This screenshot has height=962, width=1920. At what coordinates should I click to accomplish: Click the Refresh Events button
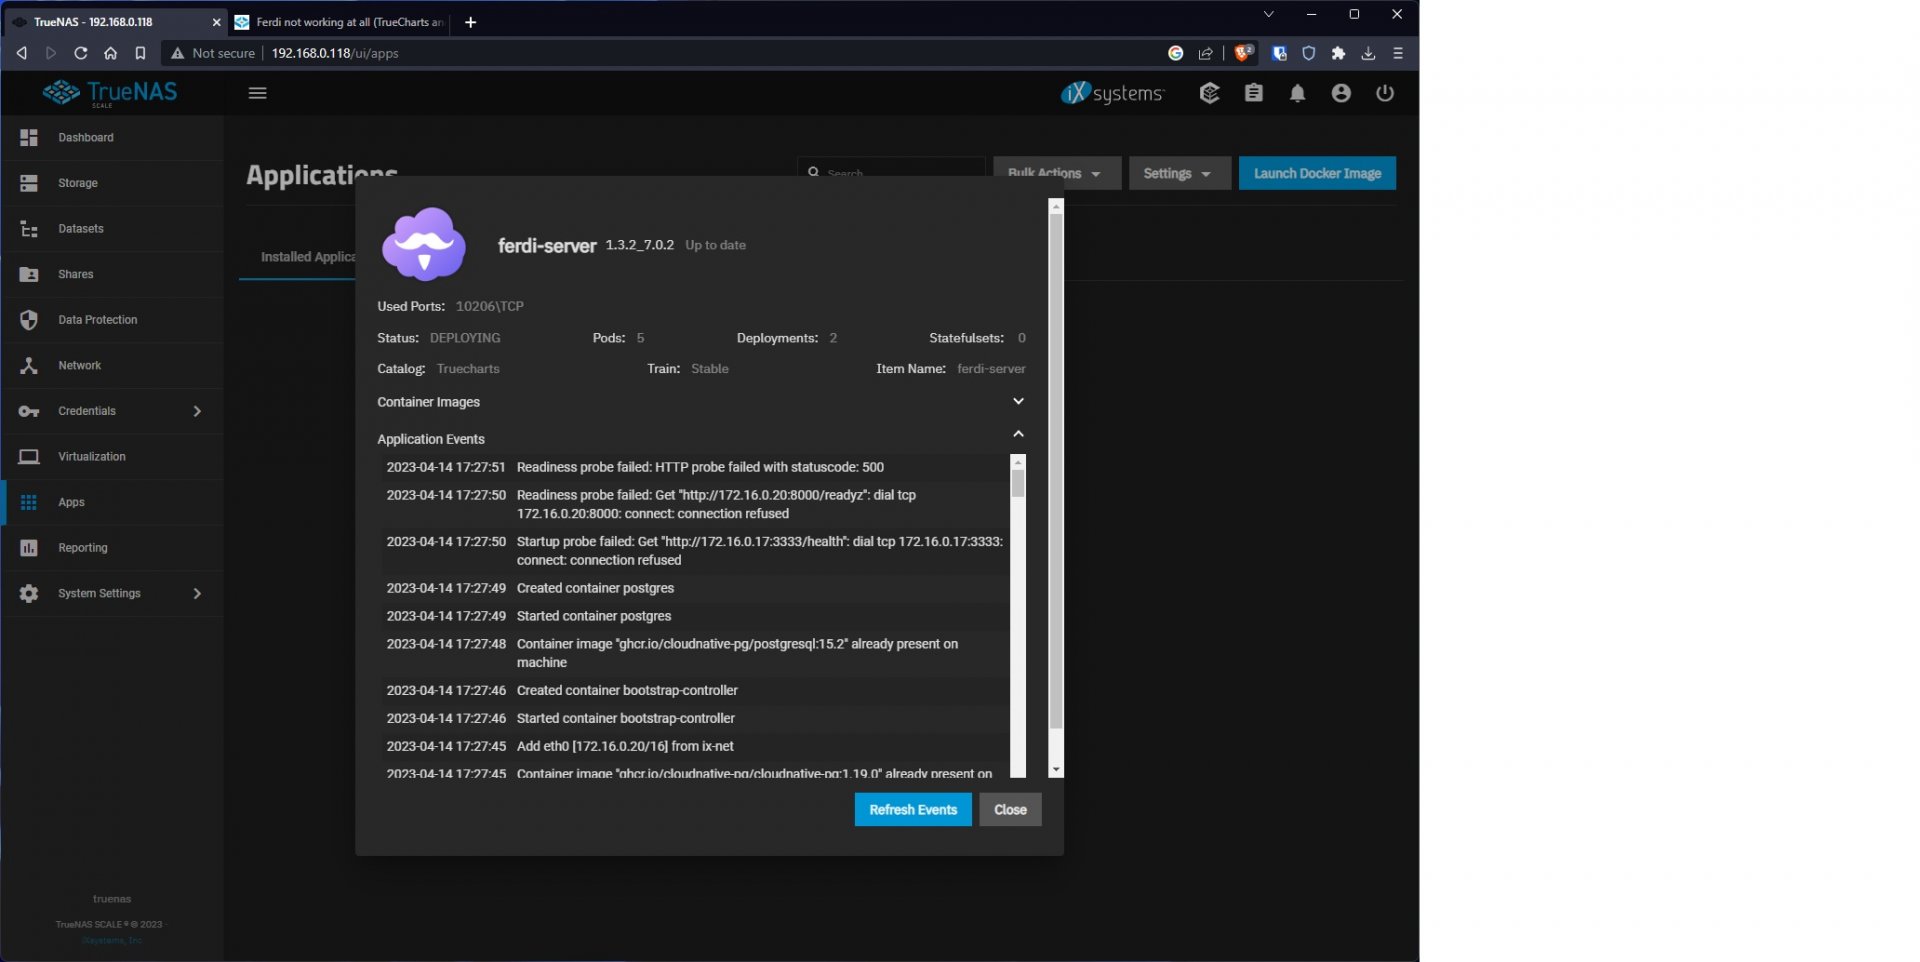point(912,809)
